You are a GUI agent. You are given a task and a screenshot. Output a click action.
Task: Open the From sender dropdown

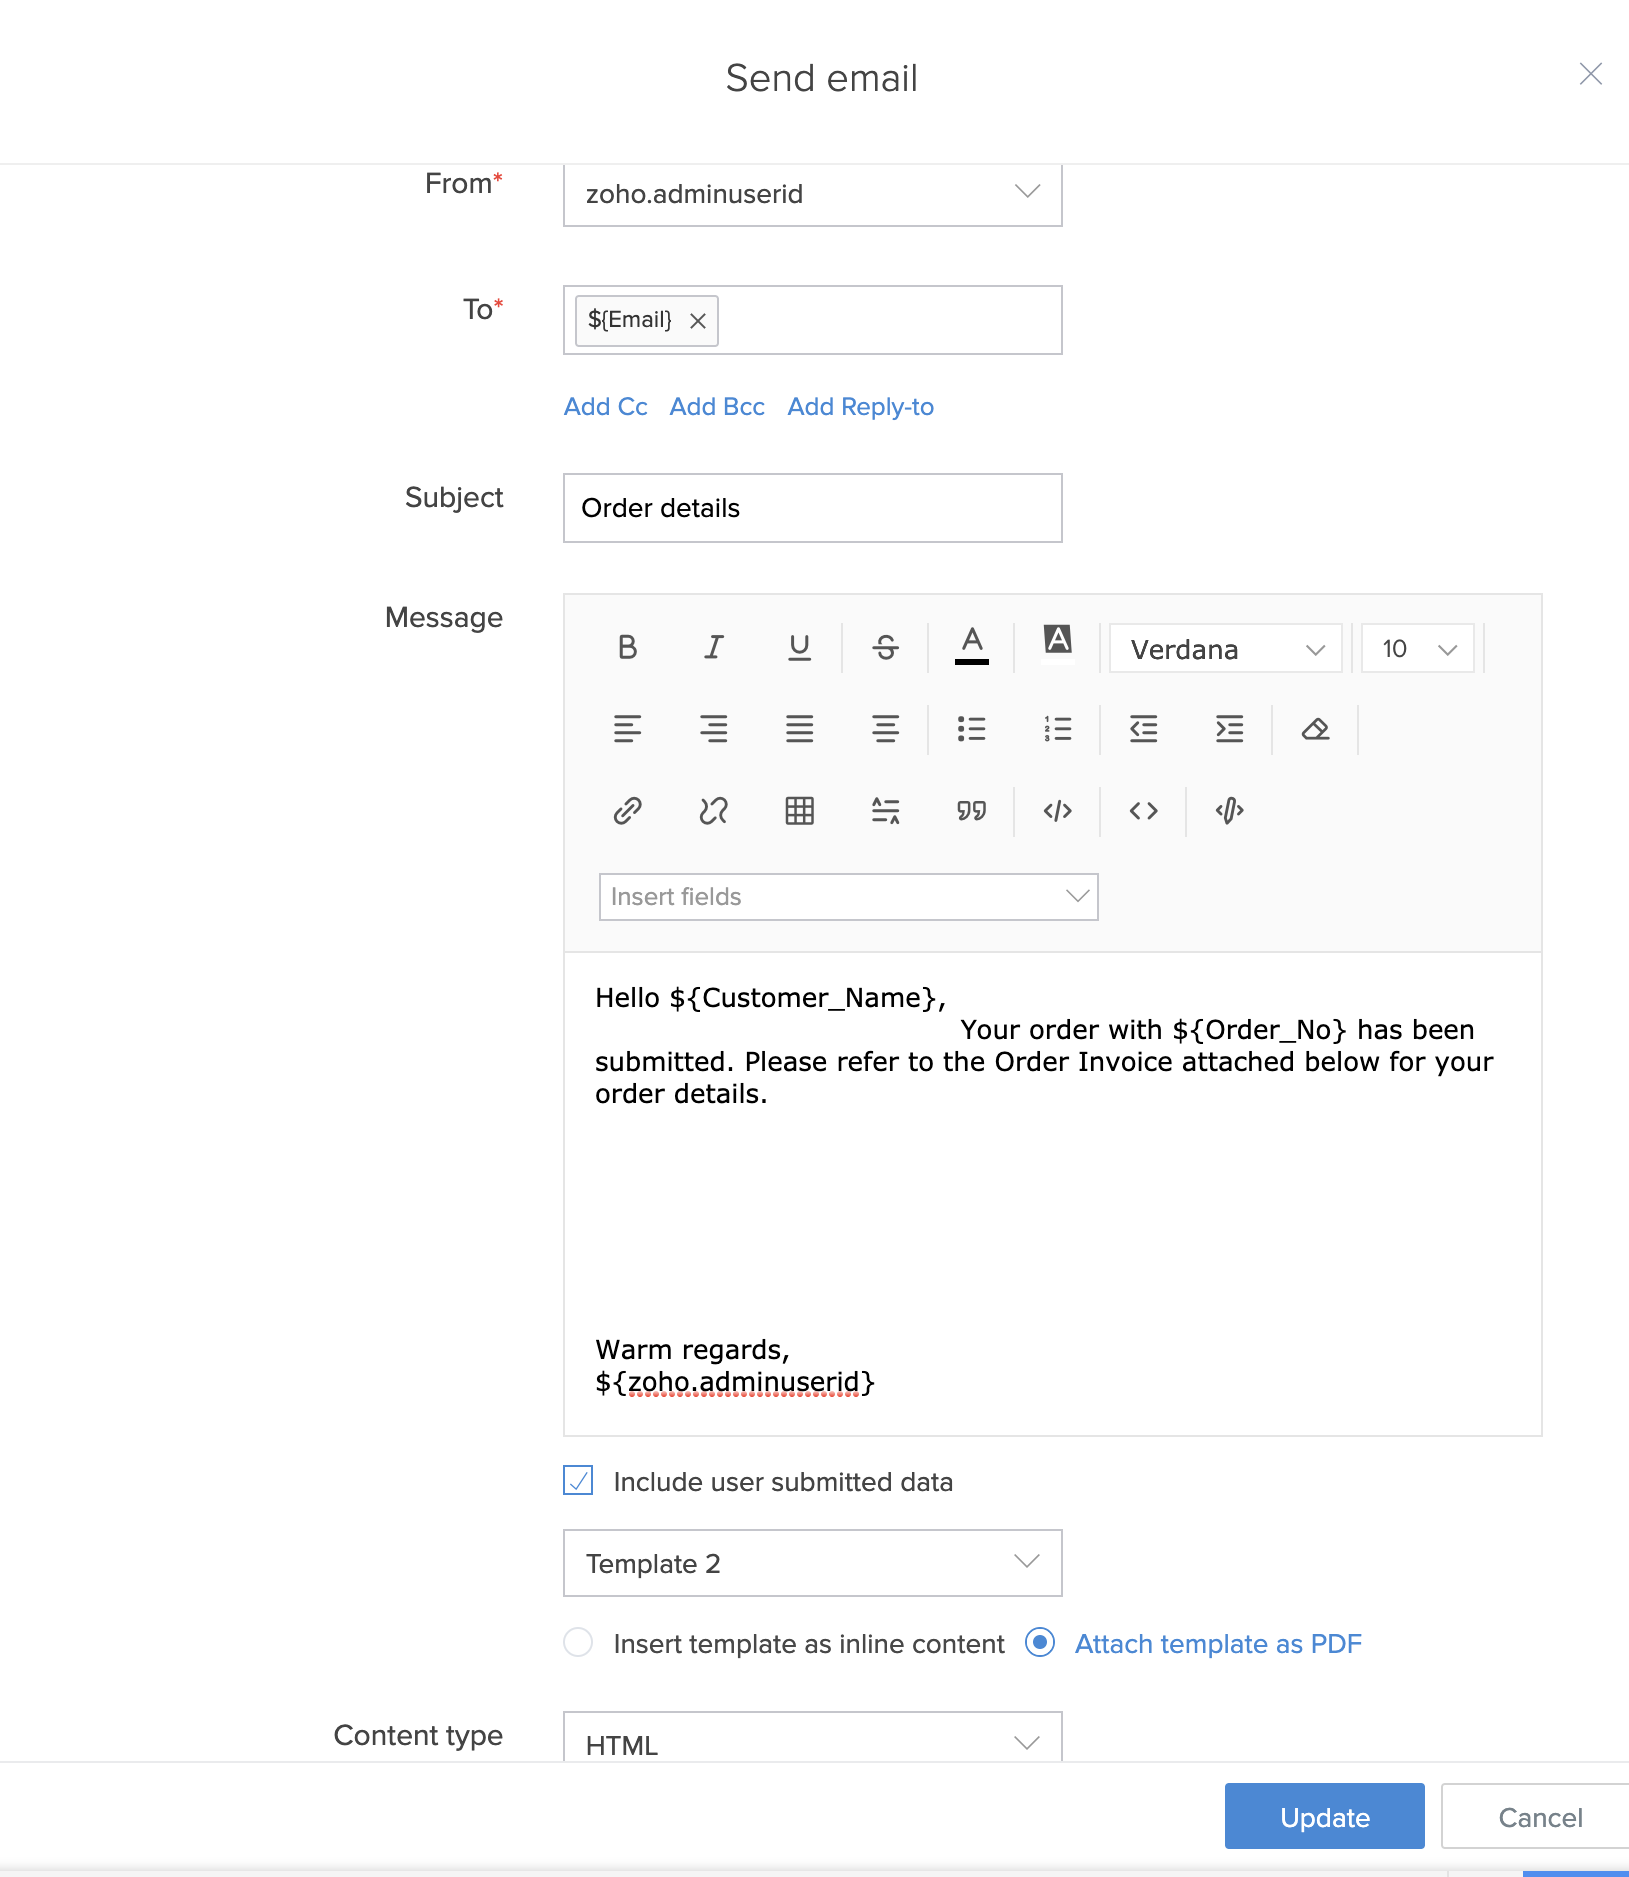click(x=812, y=194)
